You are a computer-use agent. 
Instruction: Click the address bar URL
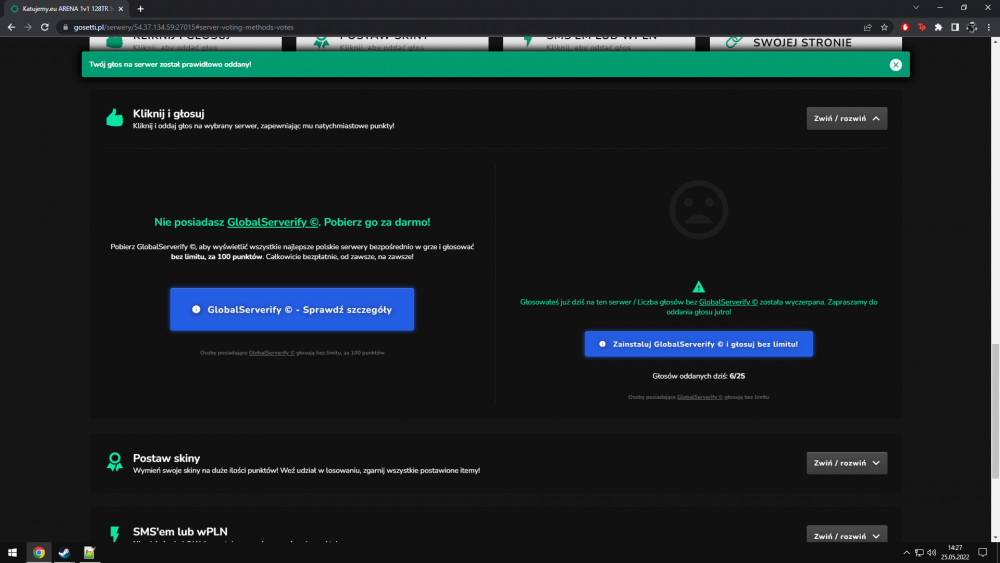(x=183, y=27)
